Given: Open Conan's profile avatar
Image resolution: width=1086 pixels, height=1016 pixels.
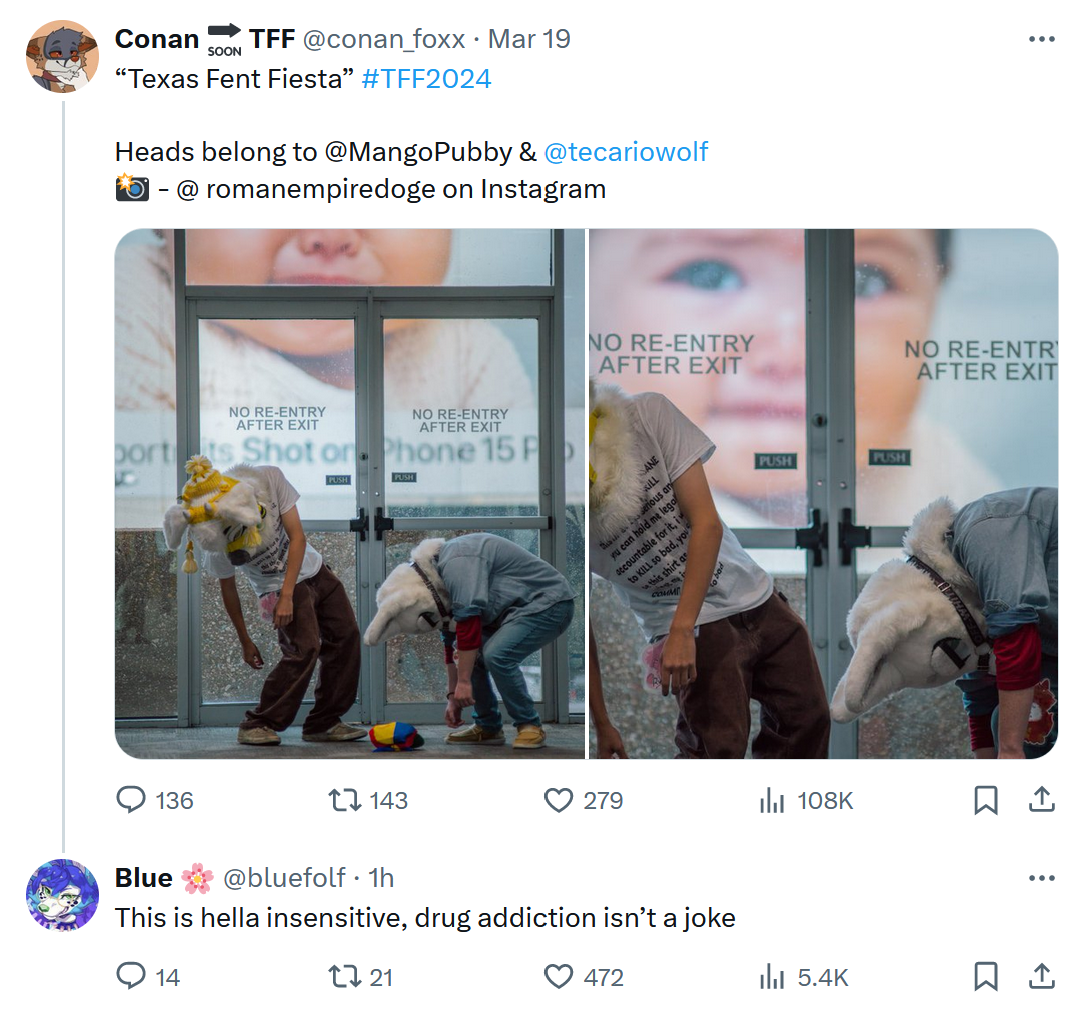Looking at the screenshot, I should [62, 56].
